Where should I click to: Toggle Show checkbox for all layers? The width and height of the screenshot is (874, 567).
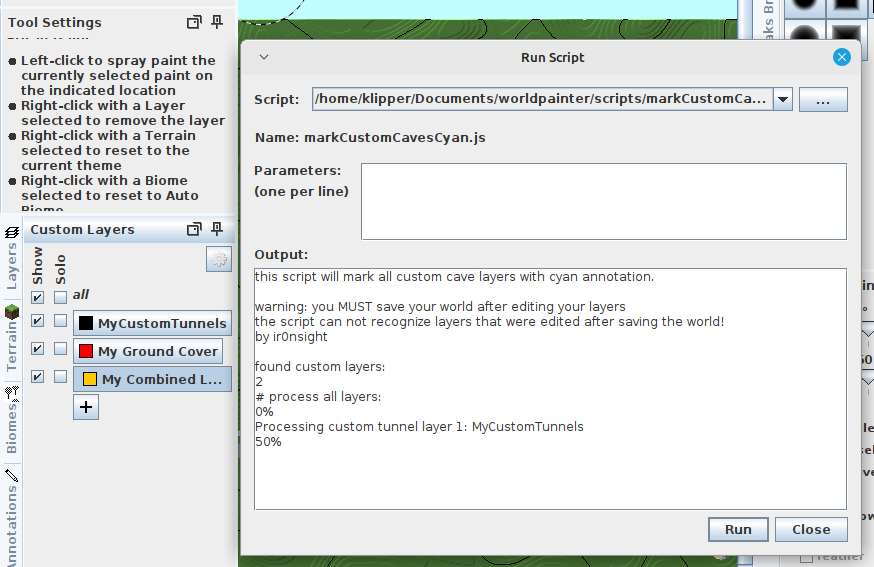(37, 297)
